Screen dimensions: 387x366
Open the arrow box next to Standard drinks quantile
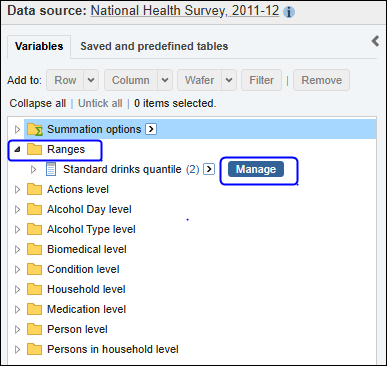[209, 169]
